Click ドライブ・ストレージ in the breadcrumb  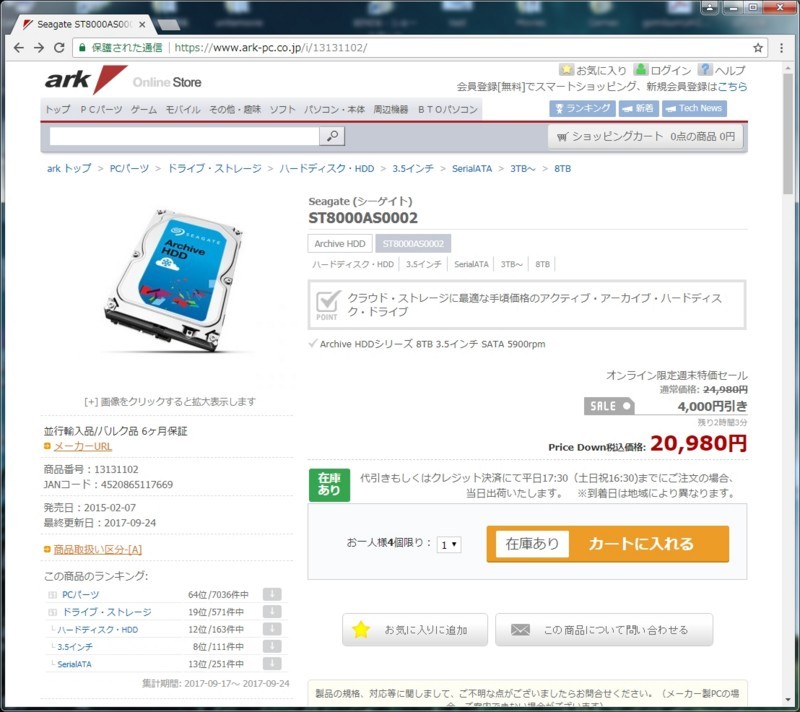[x=214, y=168]
